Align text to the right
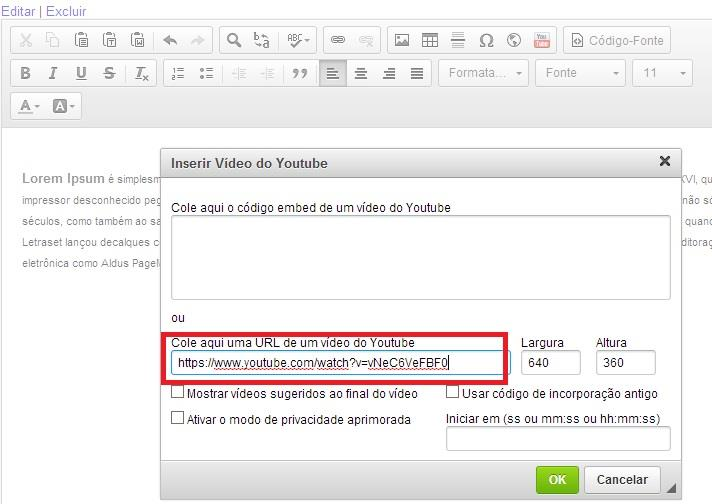The height and width of the screenshot is (504, 712). 389,73
